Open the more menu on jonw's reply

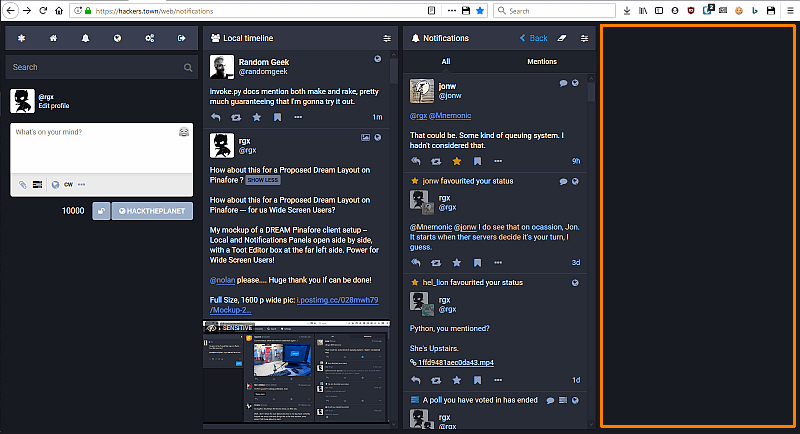point(498,160)
